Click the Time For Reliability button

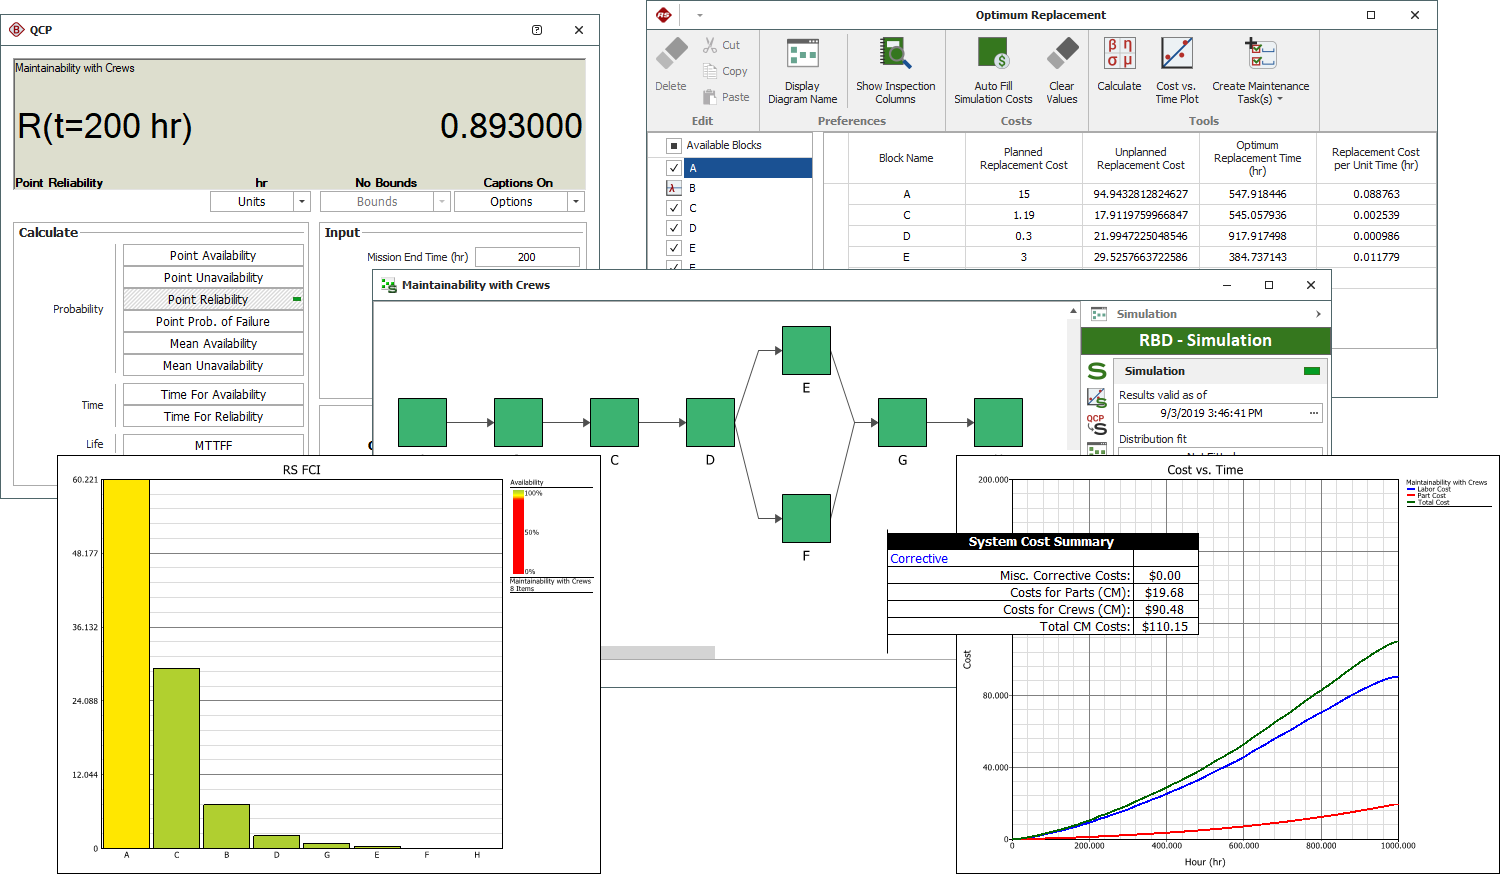213,417
